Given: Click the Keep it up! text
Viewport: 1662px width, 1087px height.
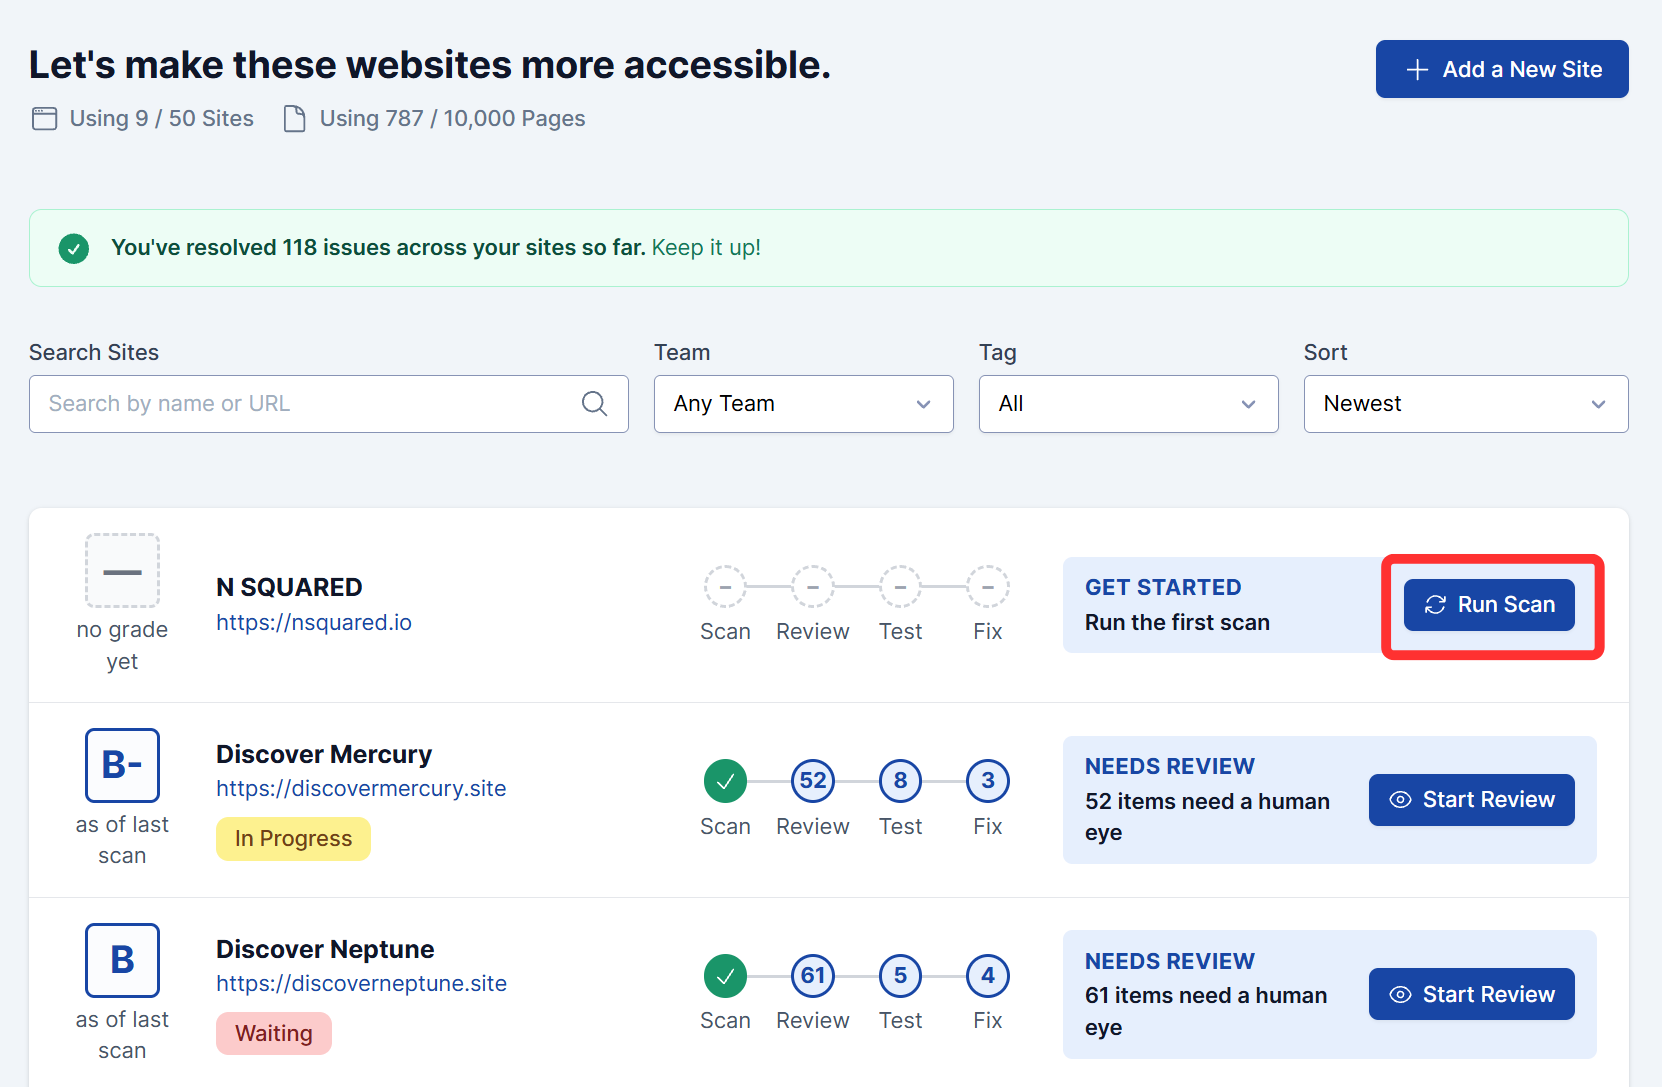Looking at the screenshot, I should (706, 248).
